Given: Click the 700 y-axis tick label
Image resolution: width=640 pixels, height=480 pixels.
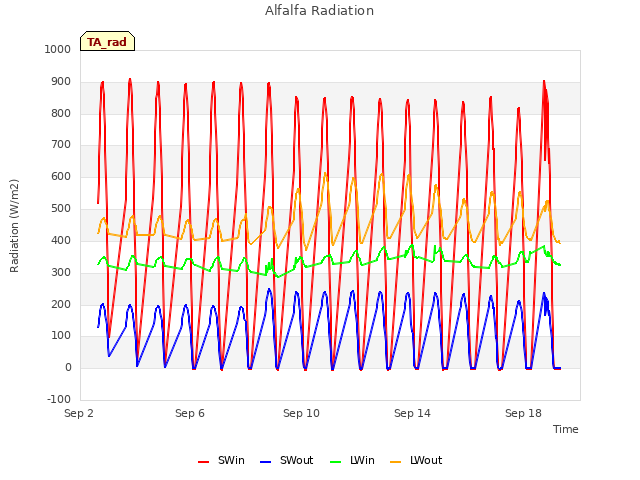Looking at the screenshot, I should 61,144.
